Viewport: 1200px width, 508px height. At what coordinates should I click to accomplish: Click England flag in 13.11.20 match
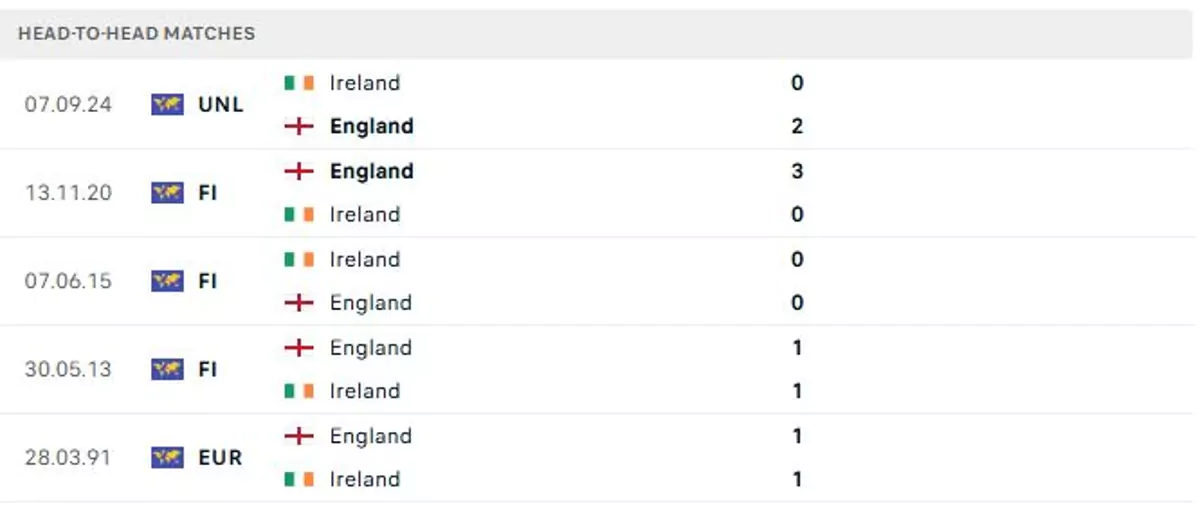(x=299, y=171)
